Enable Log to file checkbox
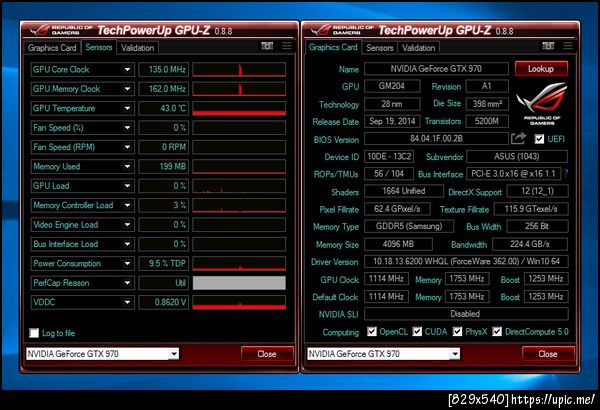The width and height of the screenshot is (600, 410). click(x=34, y=333)
